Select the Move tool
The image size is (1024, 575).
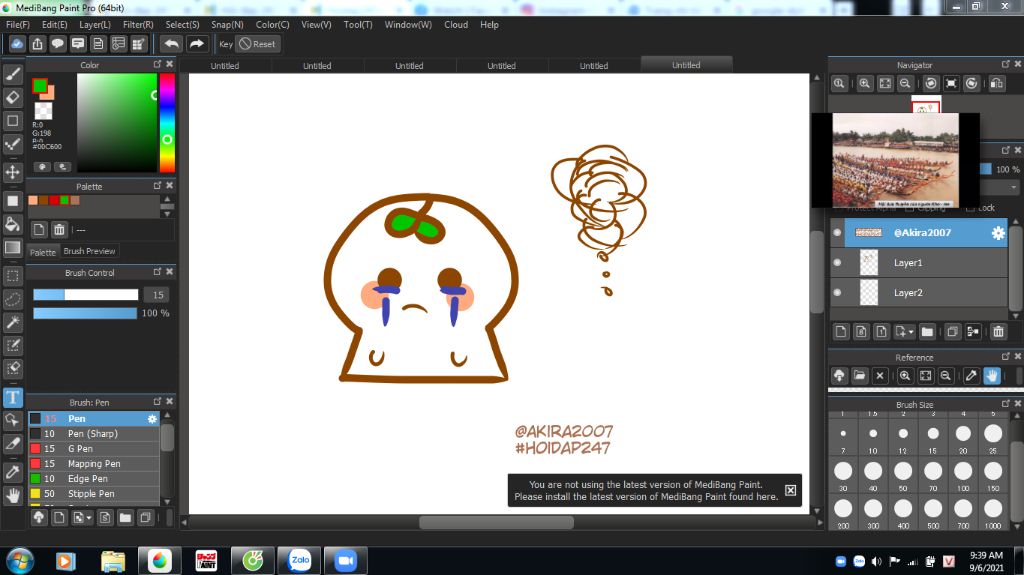click(x=12, y=172)
